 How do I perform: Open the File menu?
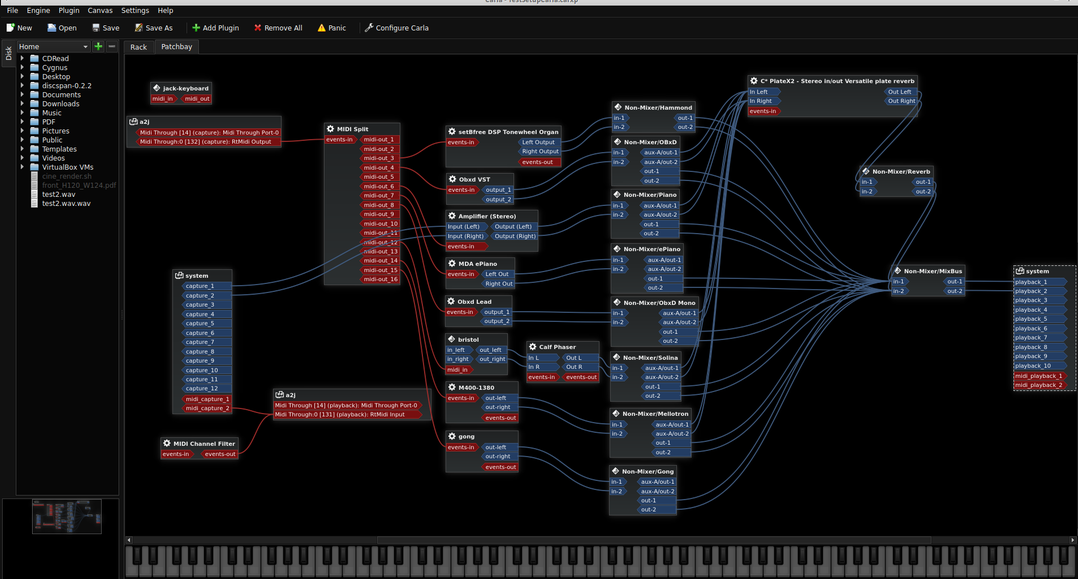point(12,10)
